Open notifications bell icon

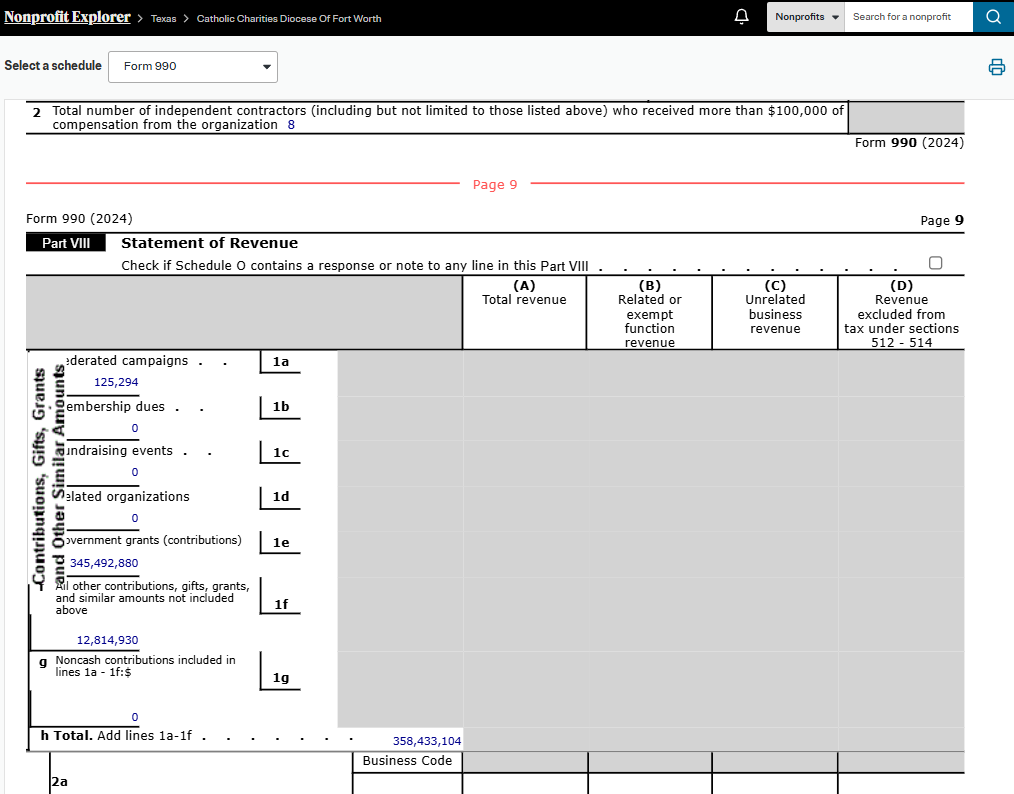[x=742, y=17]
